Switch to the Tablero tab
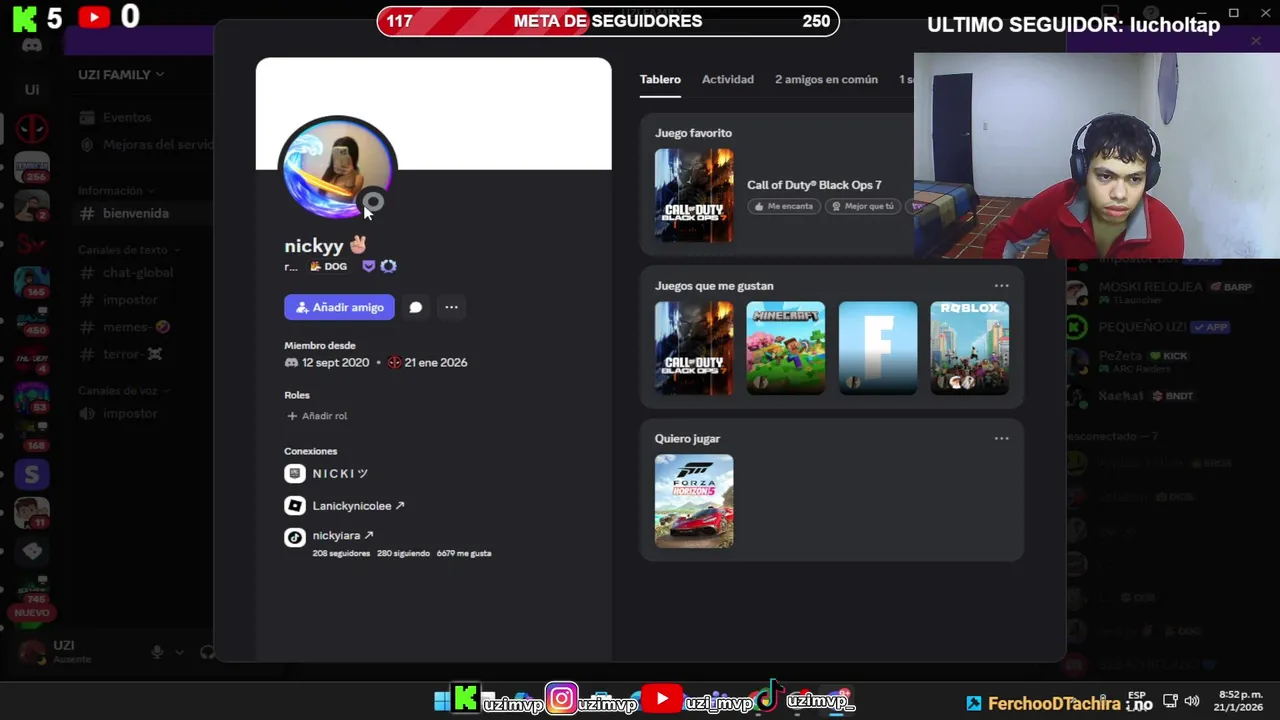The width and height of the screenshot is (1280, 720). tap(660, 80)
